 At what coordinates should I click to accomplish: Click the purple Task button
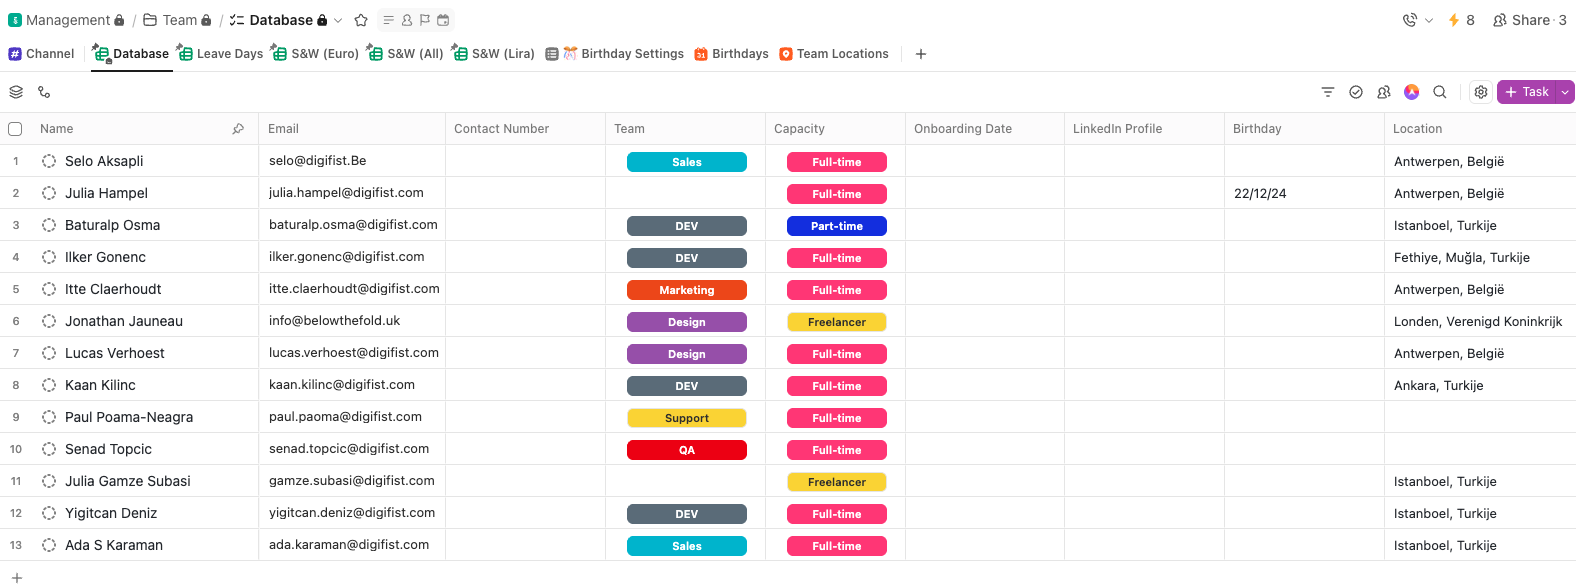[x=1527, y=92]
